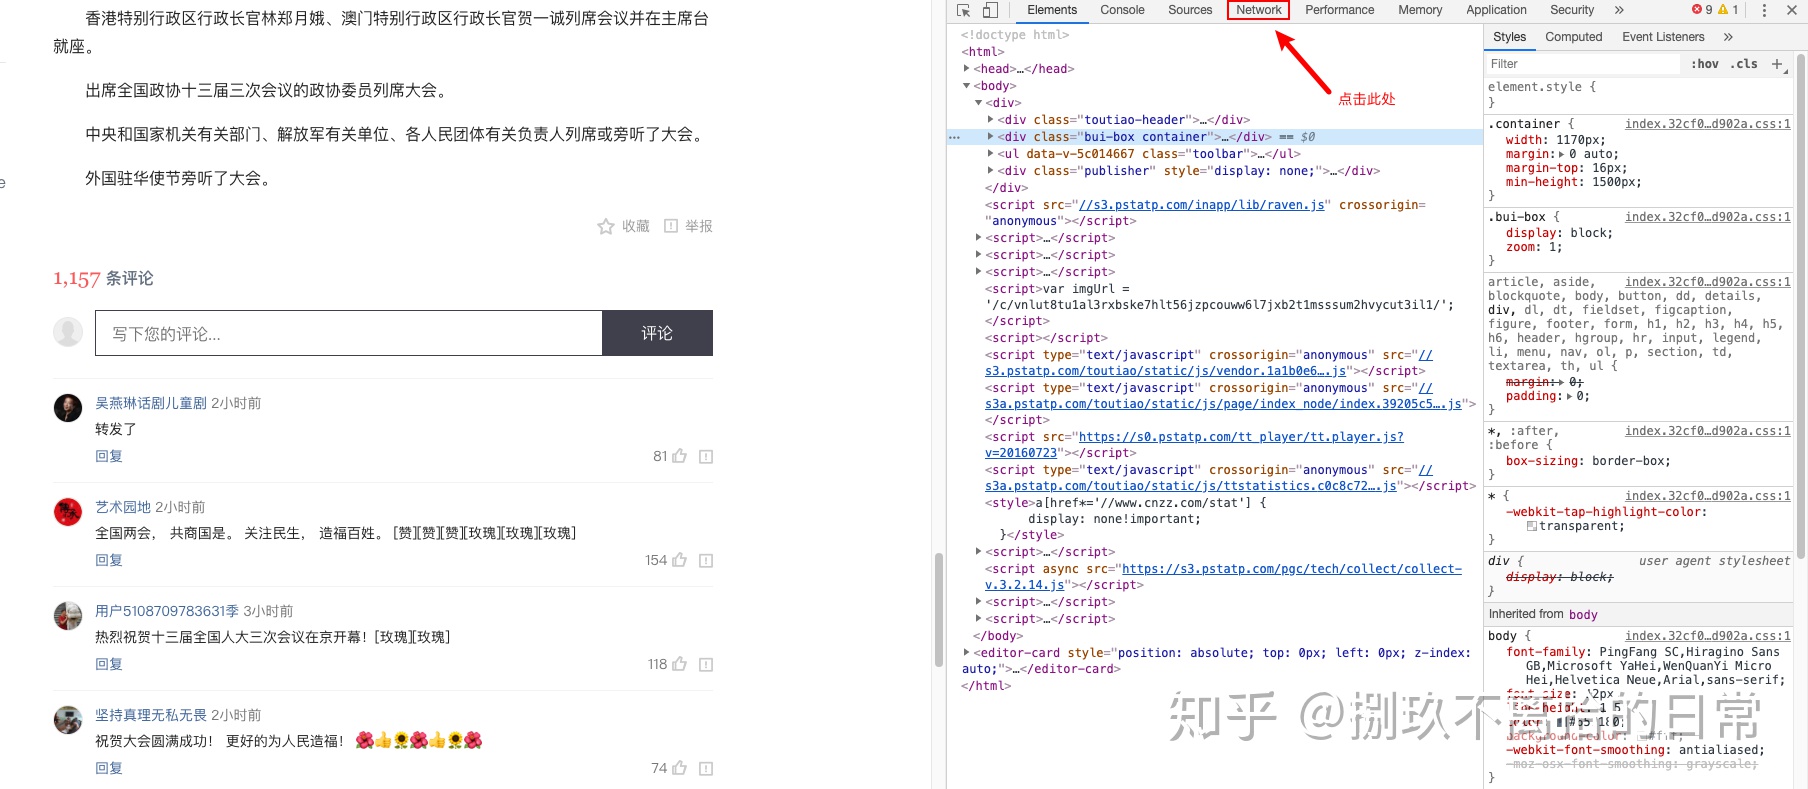Image resolution: width=1808 pixels, height=789 pixels.
Task: Open the Event Listeners tab
Action: [1663, 37]
